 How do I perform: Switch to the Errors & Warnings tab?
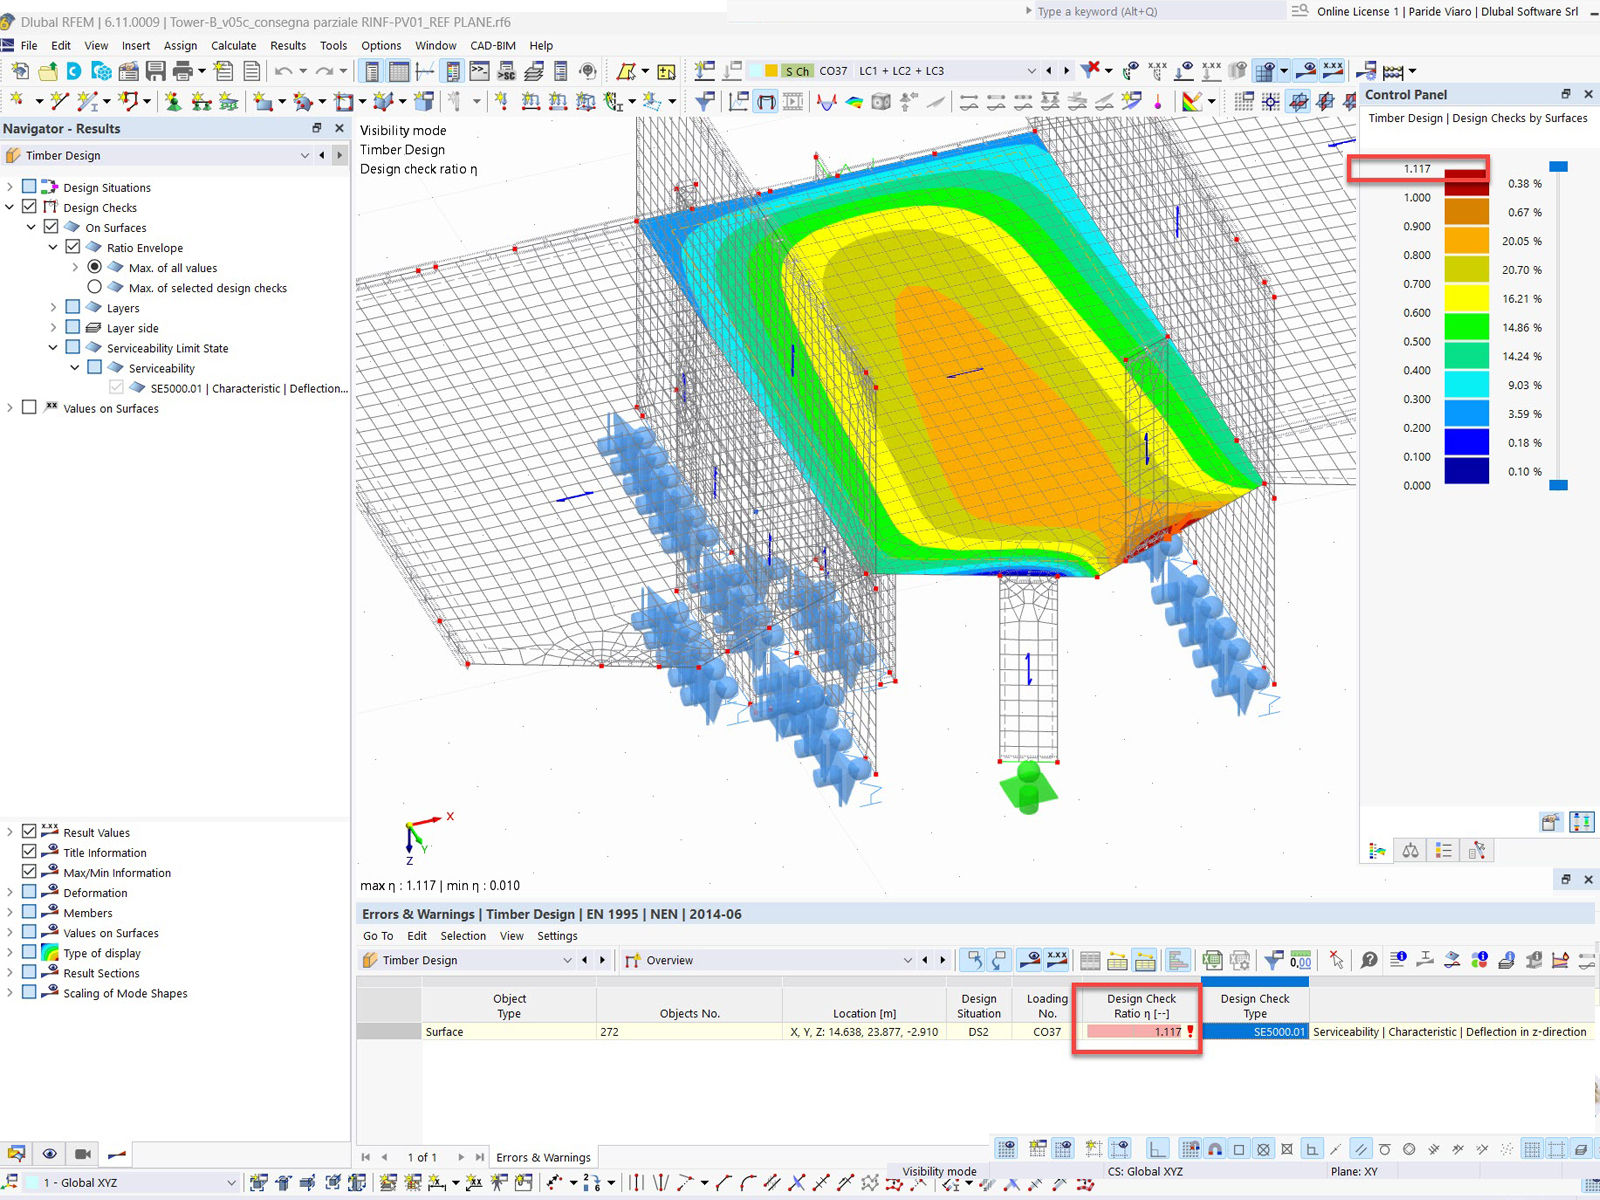(x=542, y=1157)
